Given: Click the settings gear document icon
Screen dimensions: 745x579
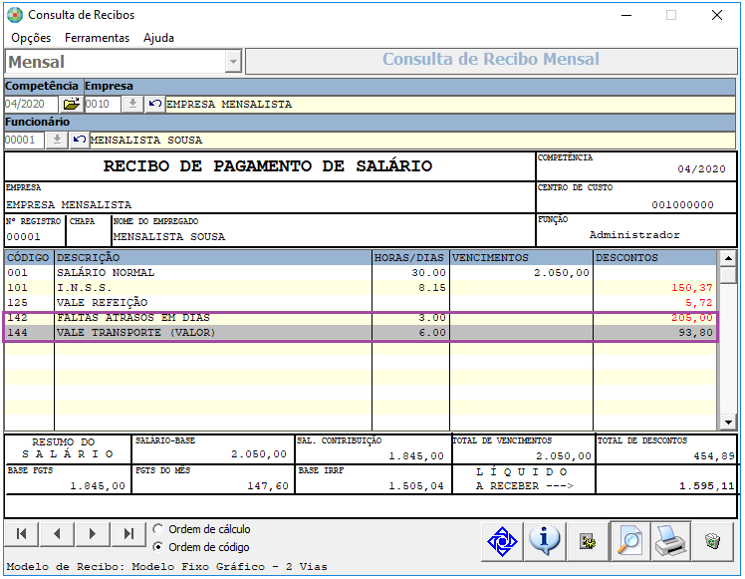Looking at the screenshot, I should coord(587,541).
